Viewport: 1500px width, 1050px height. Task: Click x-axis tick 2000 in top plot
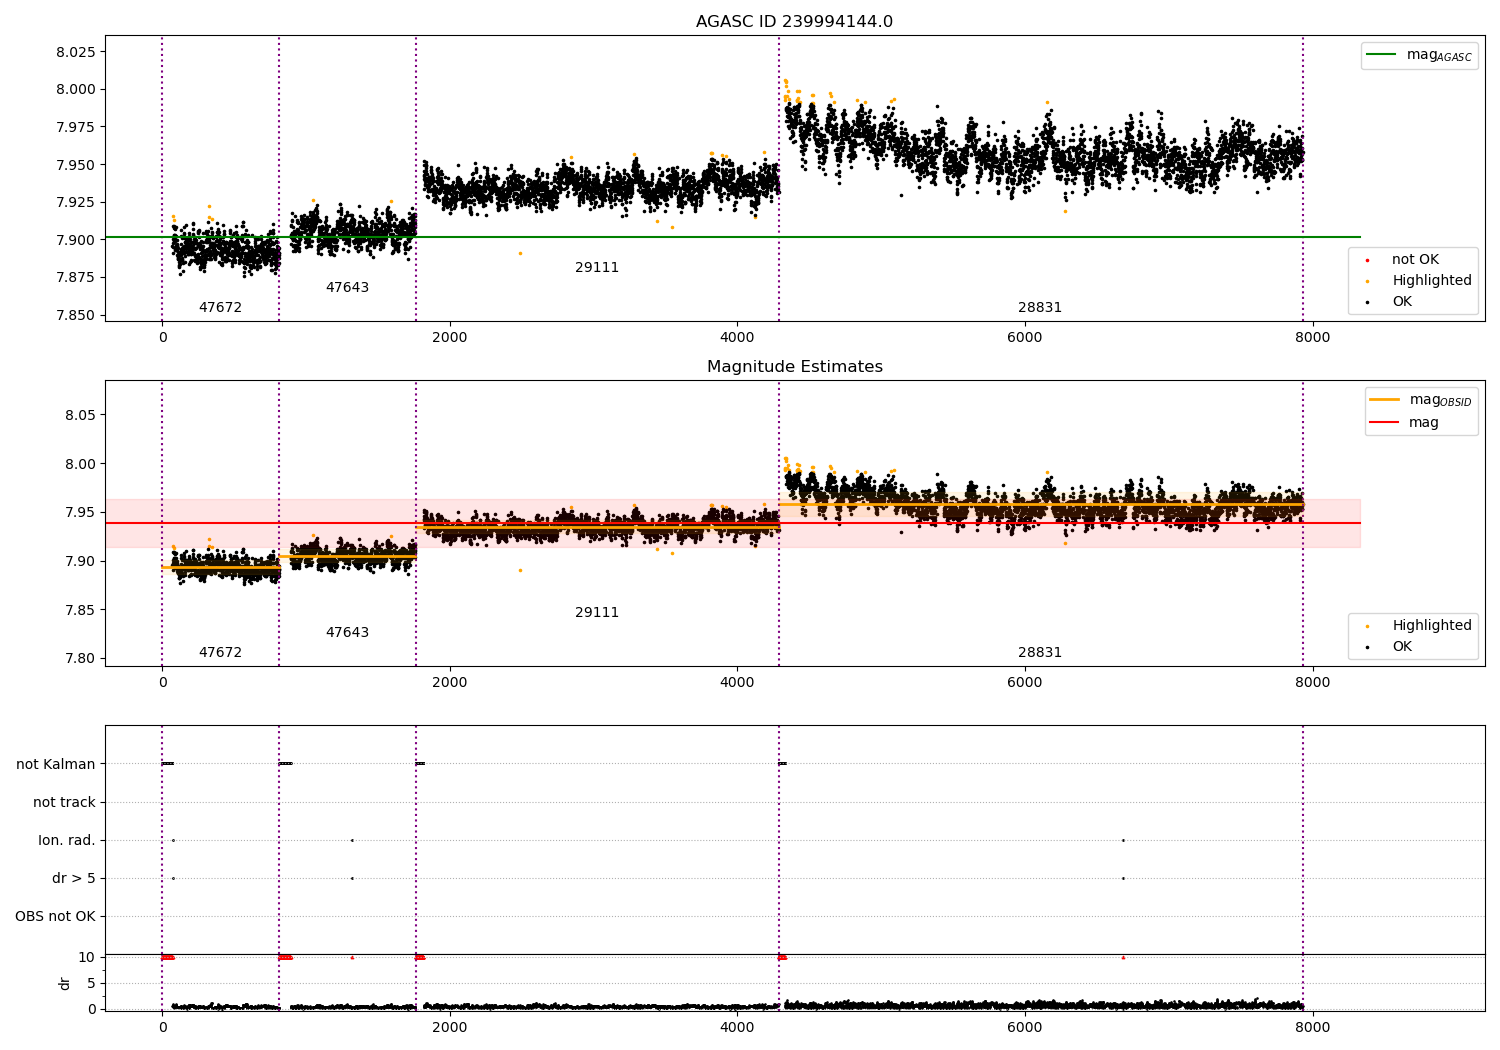[450, 337]
